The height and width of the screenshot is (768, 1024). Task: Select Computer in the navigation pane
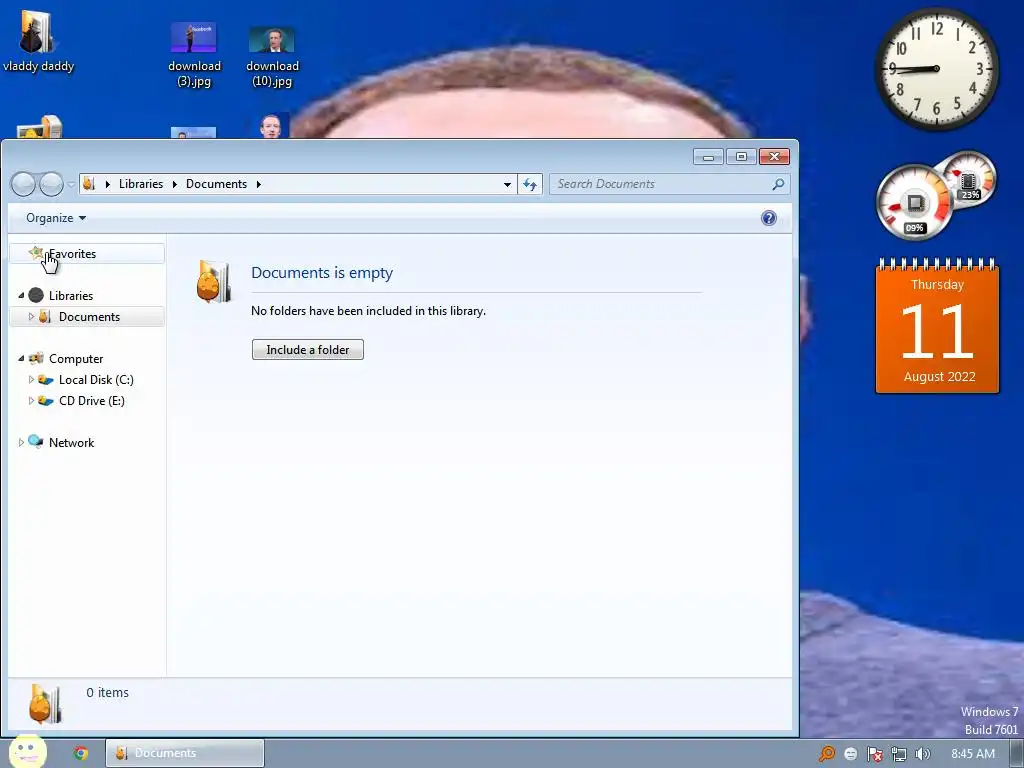pos(76,359)
